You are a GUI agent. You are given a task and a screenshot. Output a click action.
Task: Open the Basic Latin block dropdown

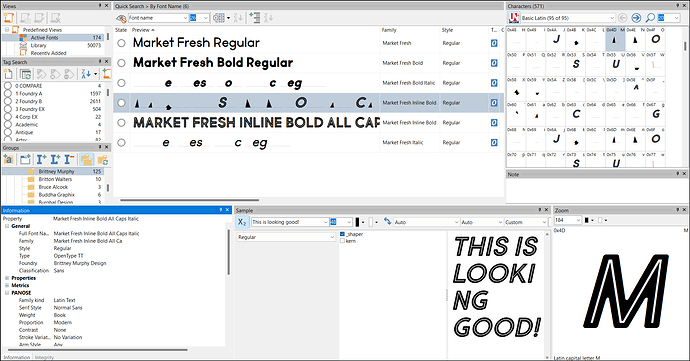click(x=612, y=18)
